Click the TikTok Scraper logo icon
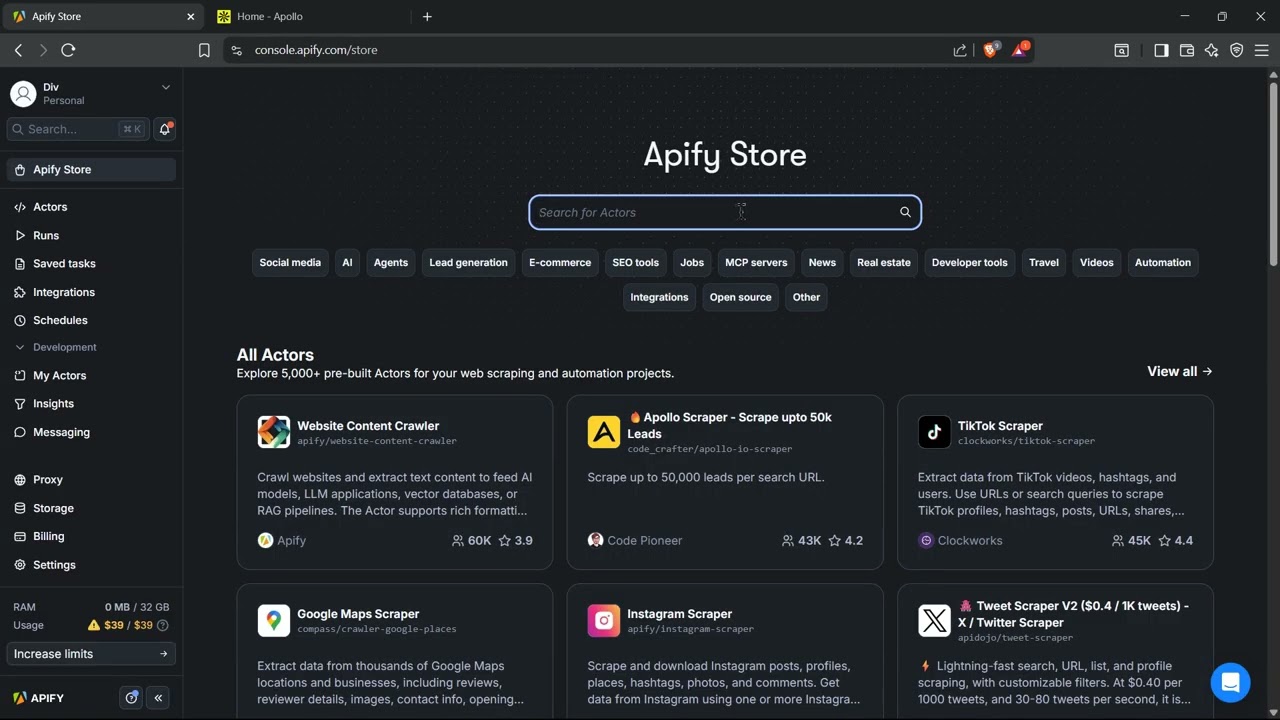This screenshot has height=720, width=1280. coord(934,432)
